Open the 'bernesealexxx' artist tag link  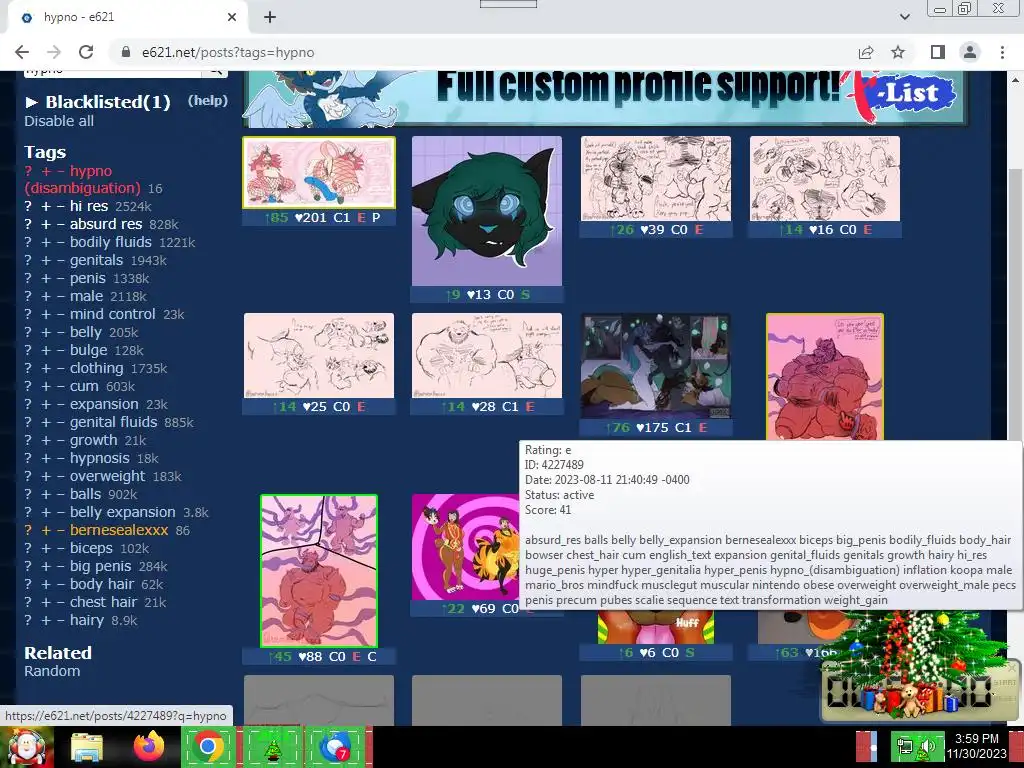point(119,530)
